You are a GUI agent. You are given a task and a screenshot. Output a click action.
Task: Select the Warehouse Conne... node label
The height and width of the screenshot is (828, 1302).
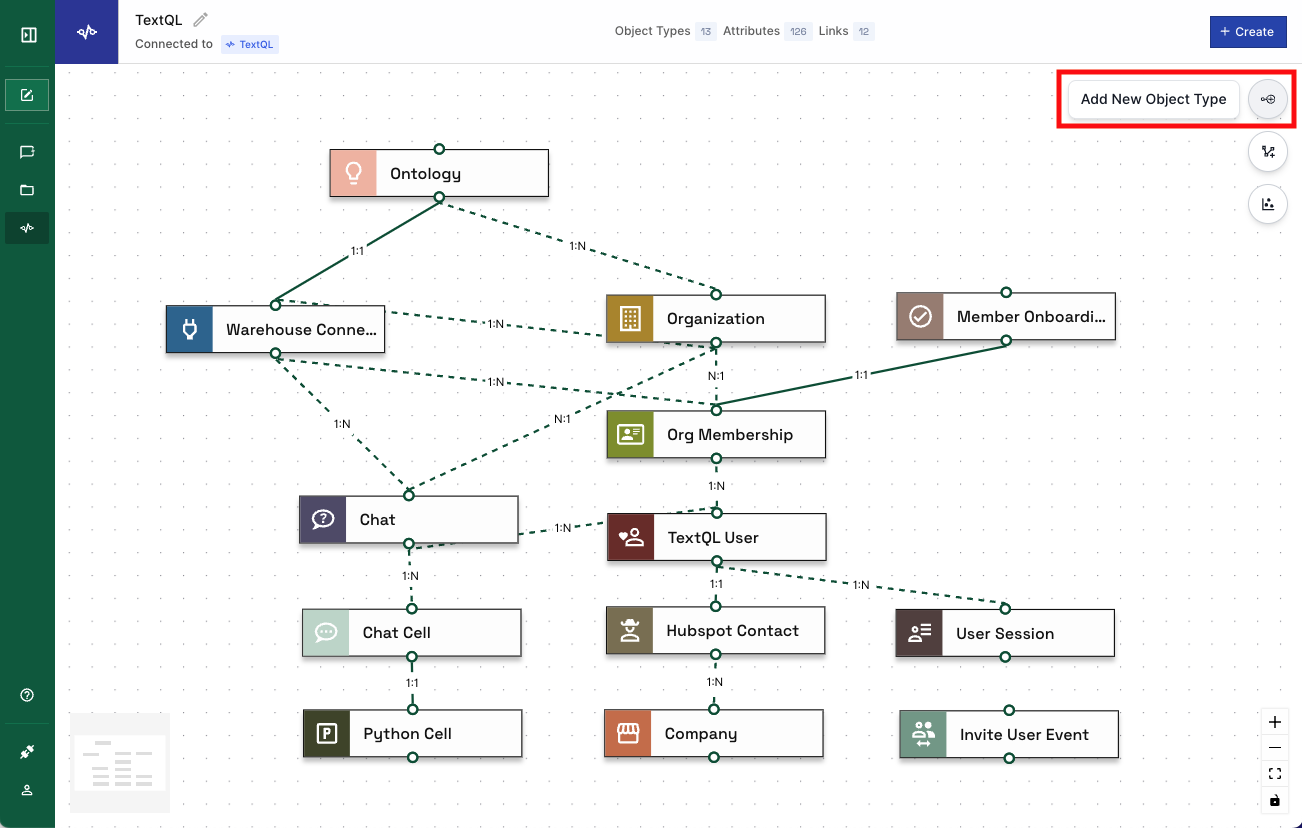pos(301,329)
